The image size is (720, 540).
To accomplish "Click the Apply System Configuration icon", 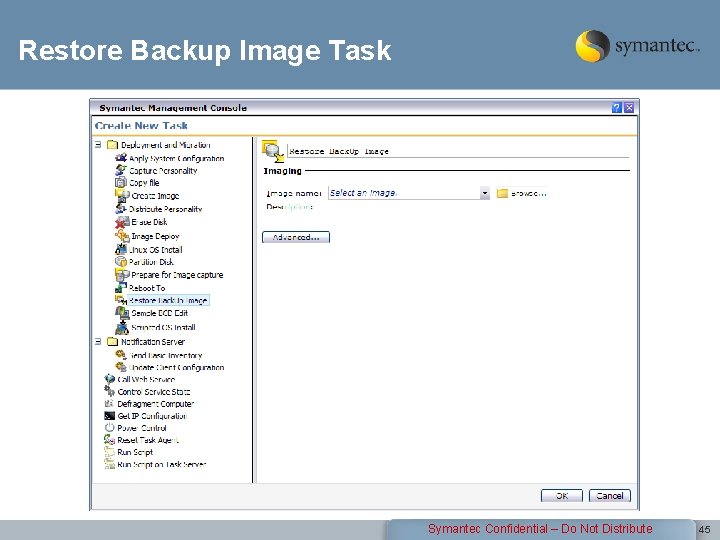I will pyautogui.click(x=121, y=158).
